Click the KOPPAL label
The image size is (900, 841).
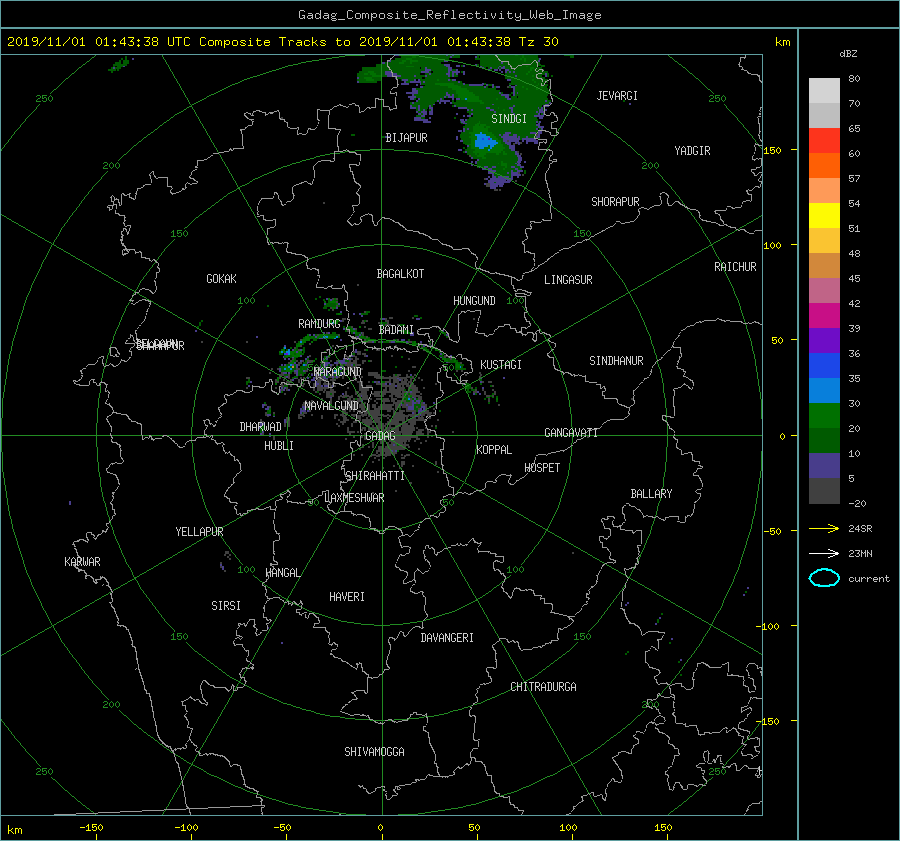(494, 449)
